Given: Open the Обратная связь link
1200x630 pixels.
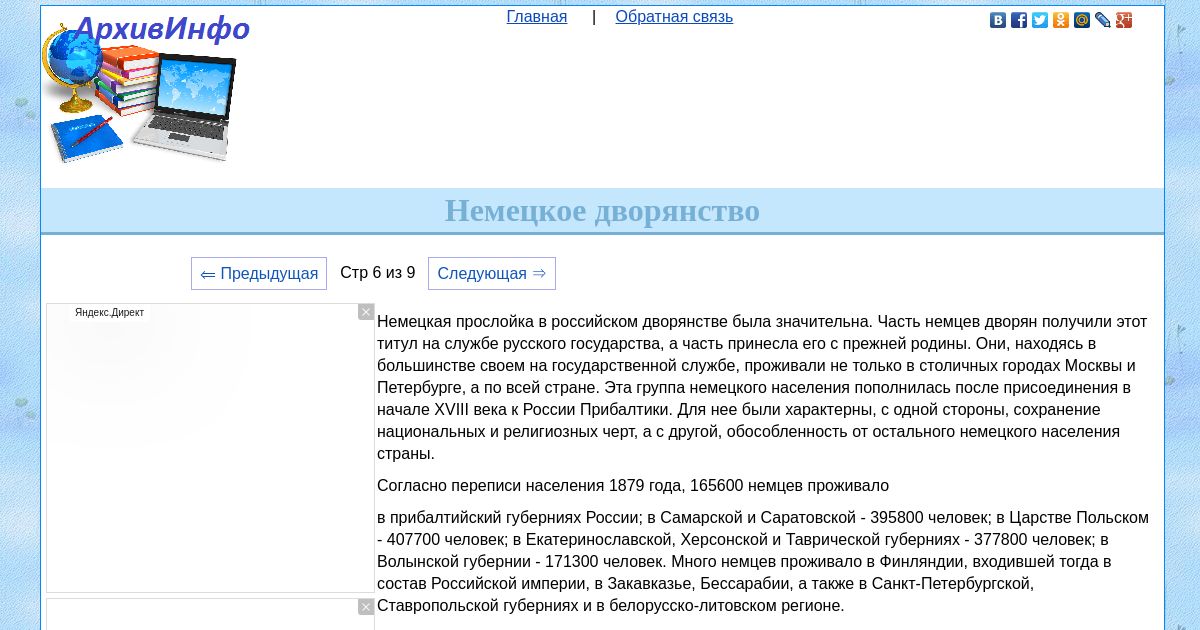Looking at the screenshot, I should pos(674,17).
